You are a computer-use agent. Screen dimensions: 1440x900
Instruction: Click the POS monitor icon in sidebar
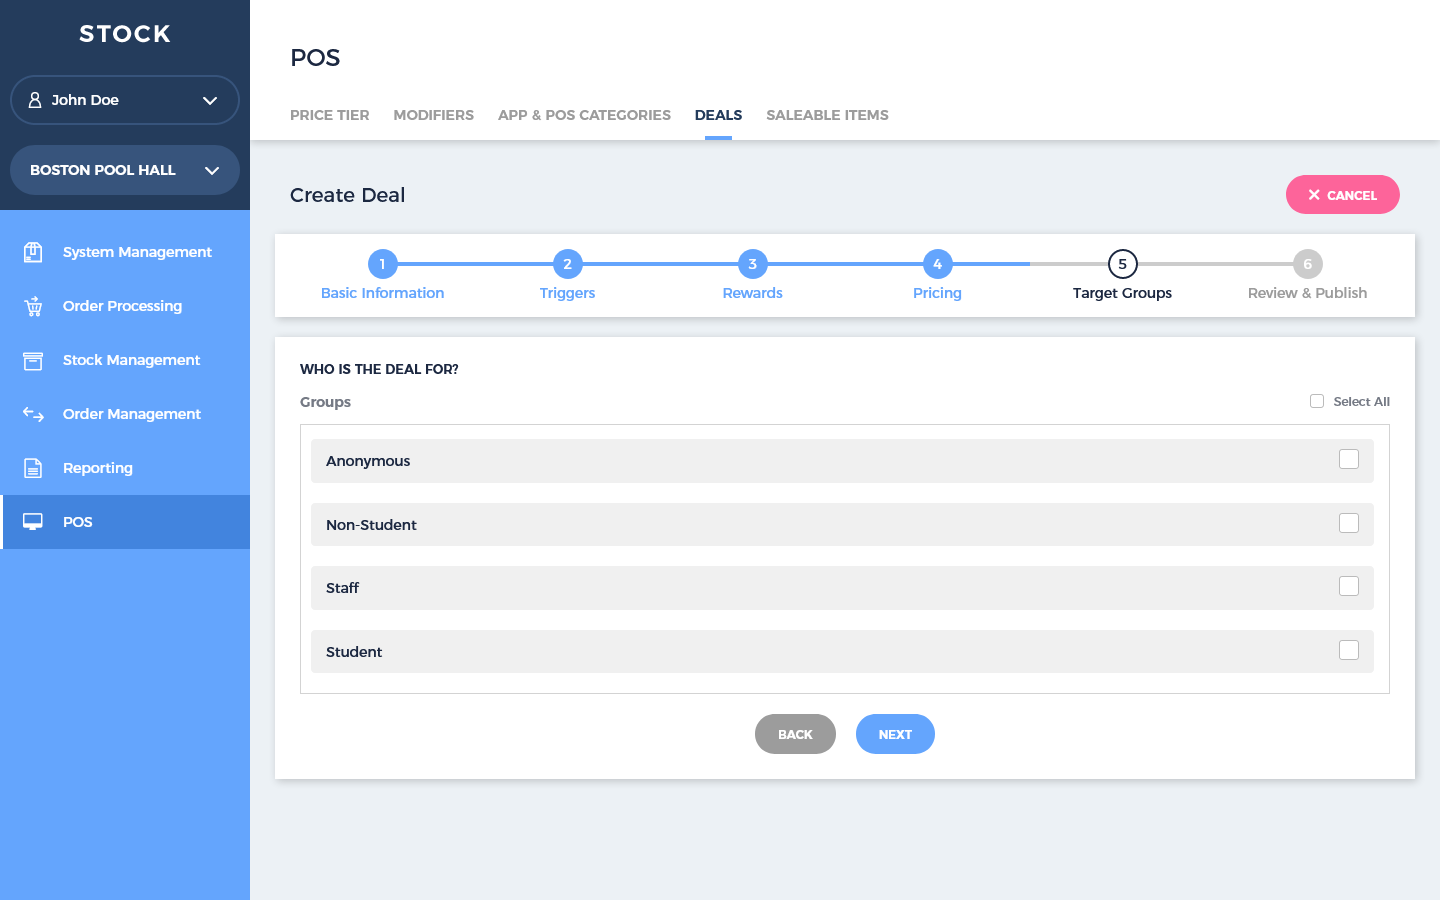point(33,522)
